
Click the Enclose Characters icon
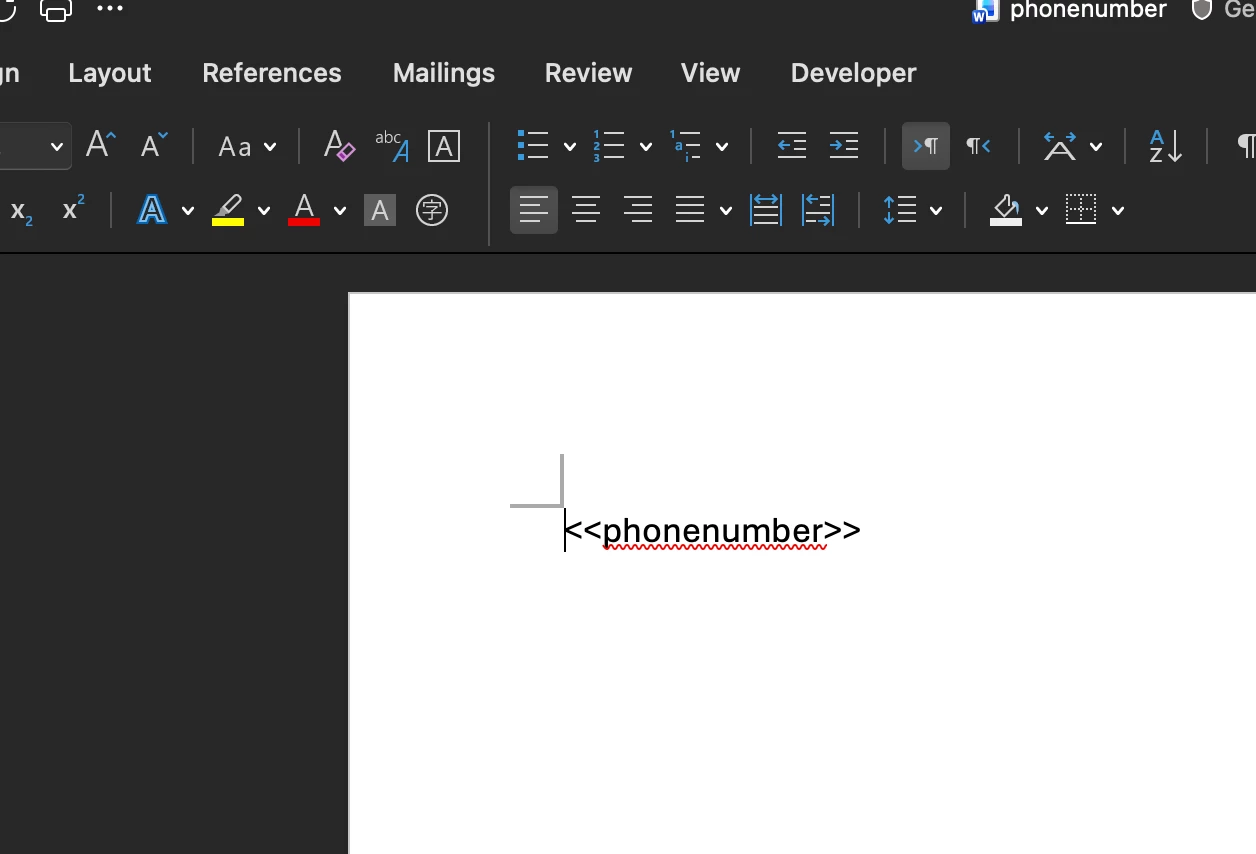pyautogui.click(x=432, y=210)
